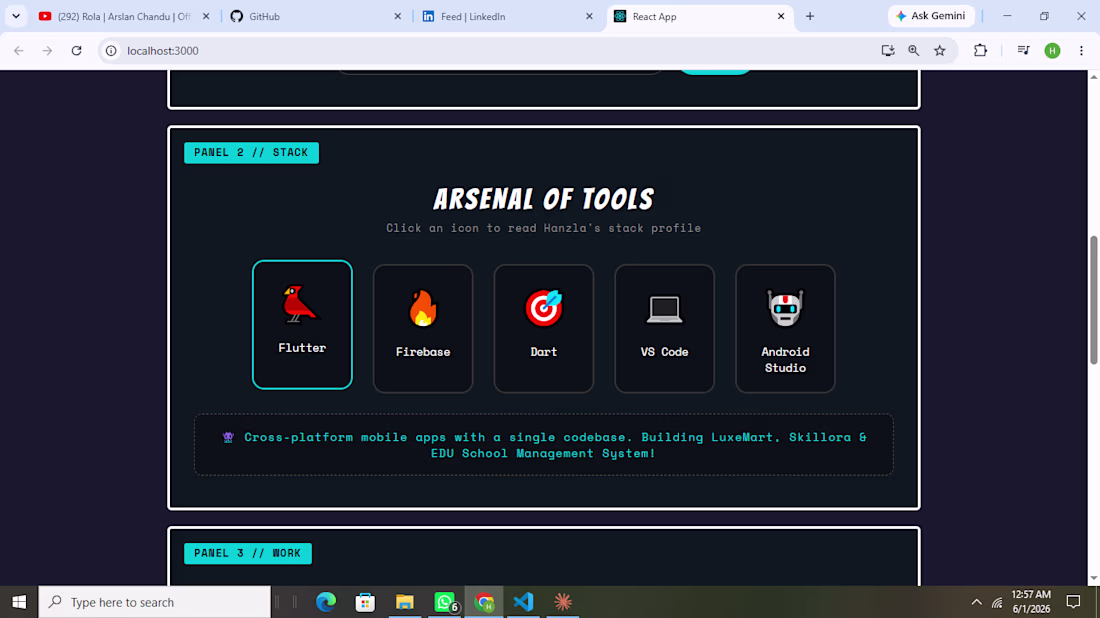Viewport: 1100px width, 618px height.
Task: Open Microsoft Store from taskbar
Action: [365, 602]
